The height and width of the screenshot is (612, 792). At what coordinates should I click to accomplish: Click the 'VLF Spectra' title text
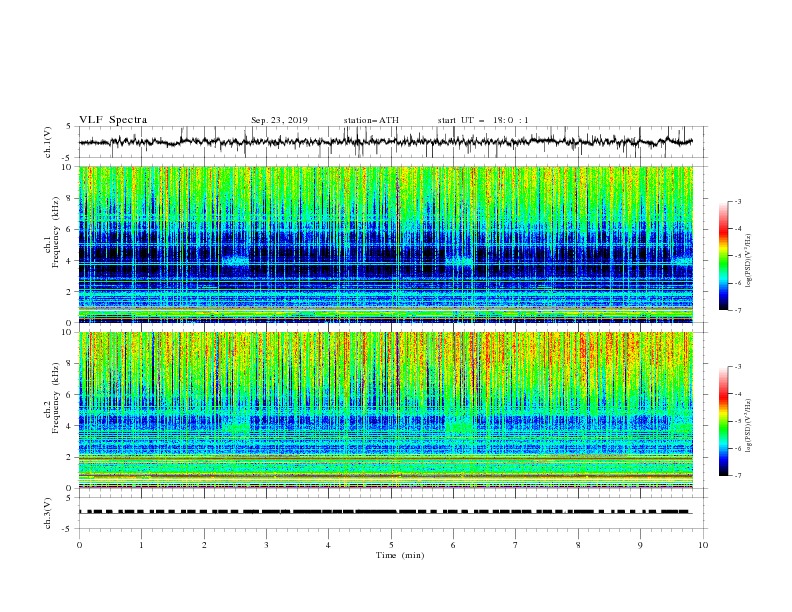[113, 120]
